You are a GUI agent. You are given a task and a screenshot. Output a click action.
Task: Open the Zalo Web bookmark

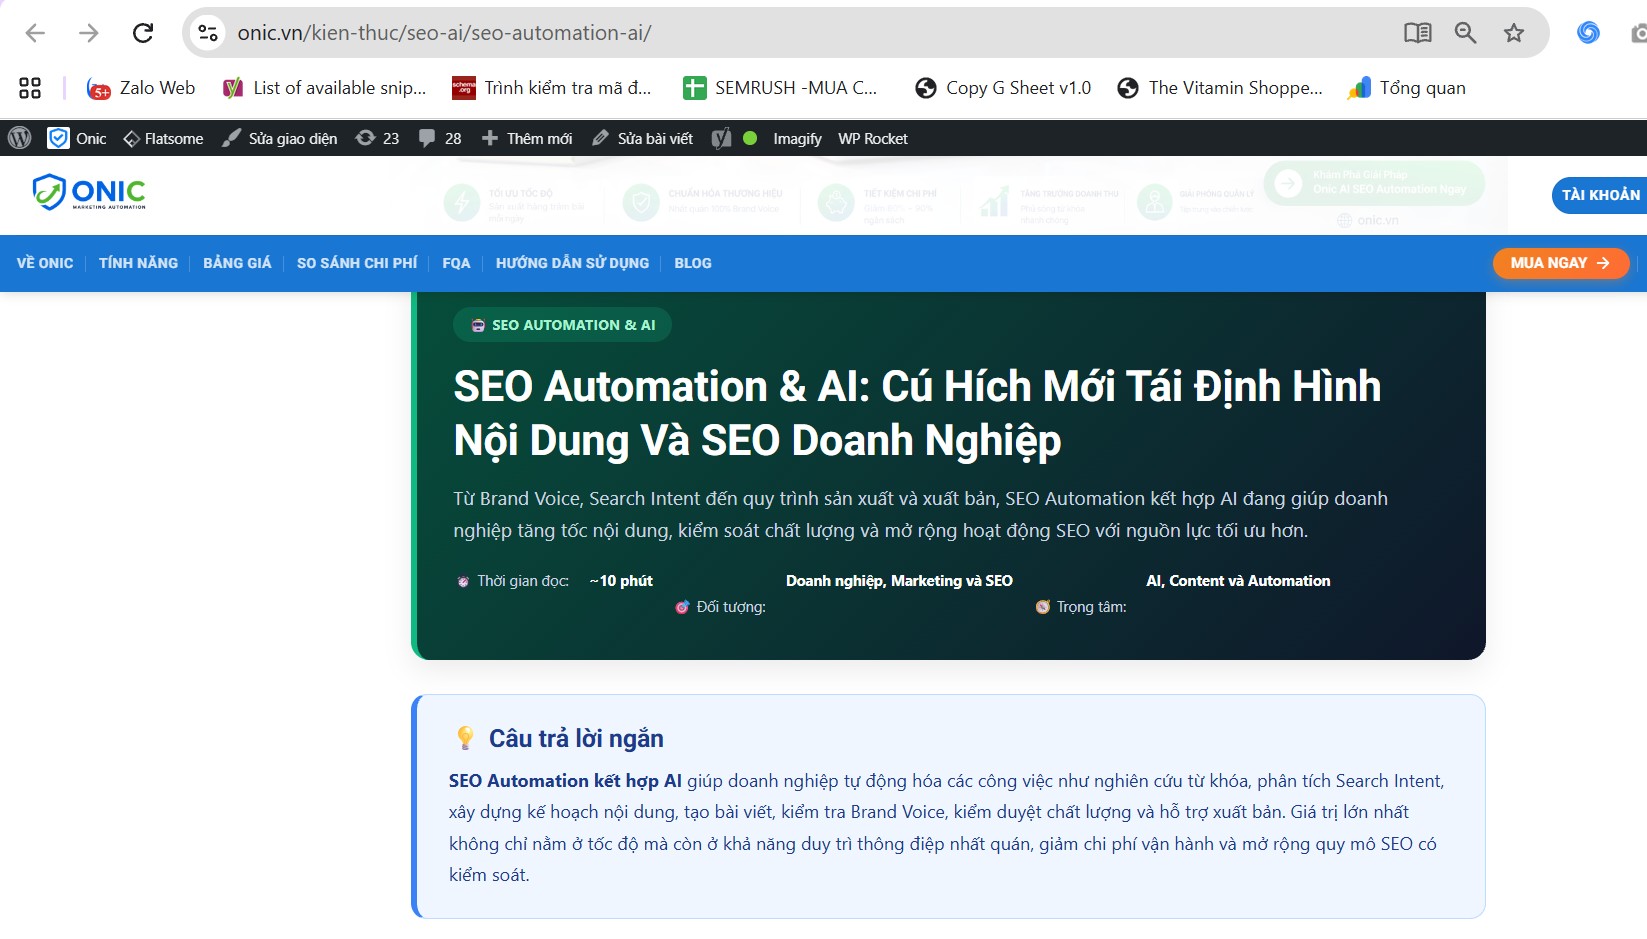coord(141,88)
